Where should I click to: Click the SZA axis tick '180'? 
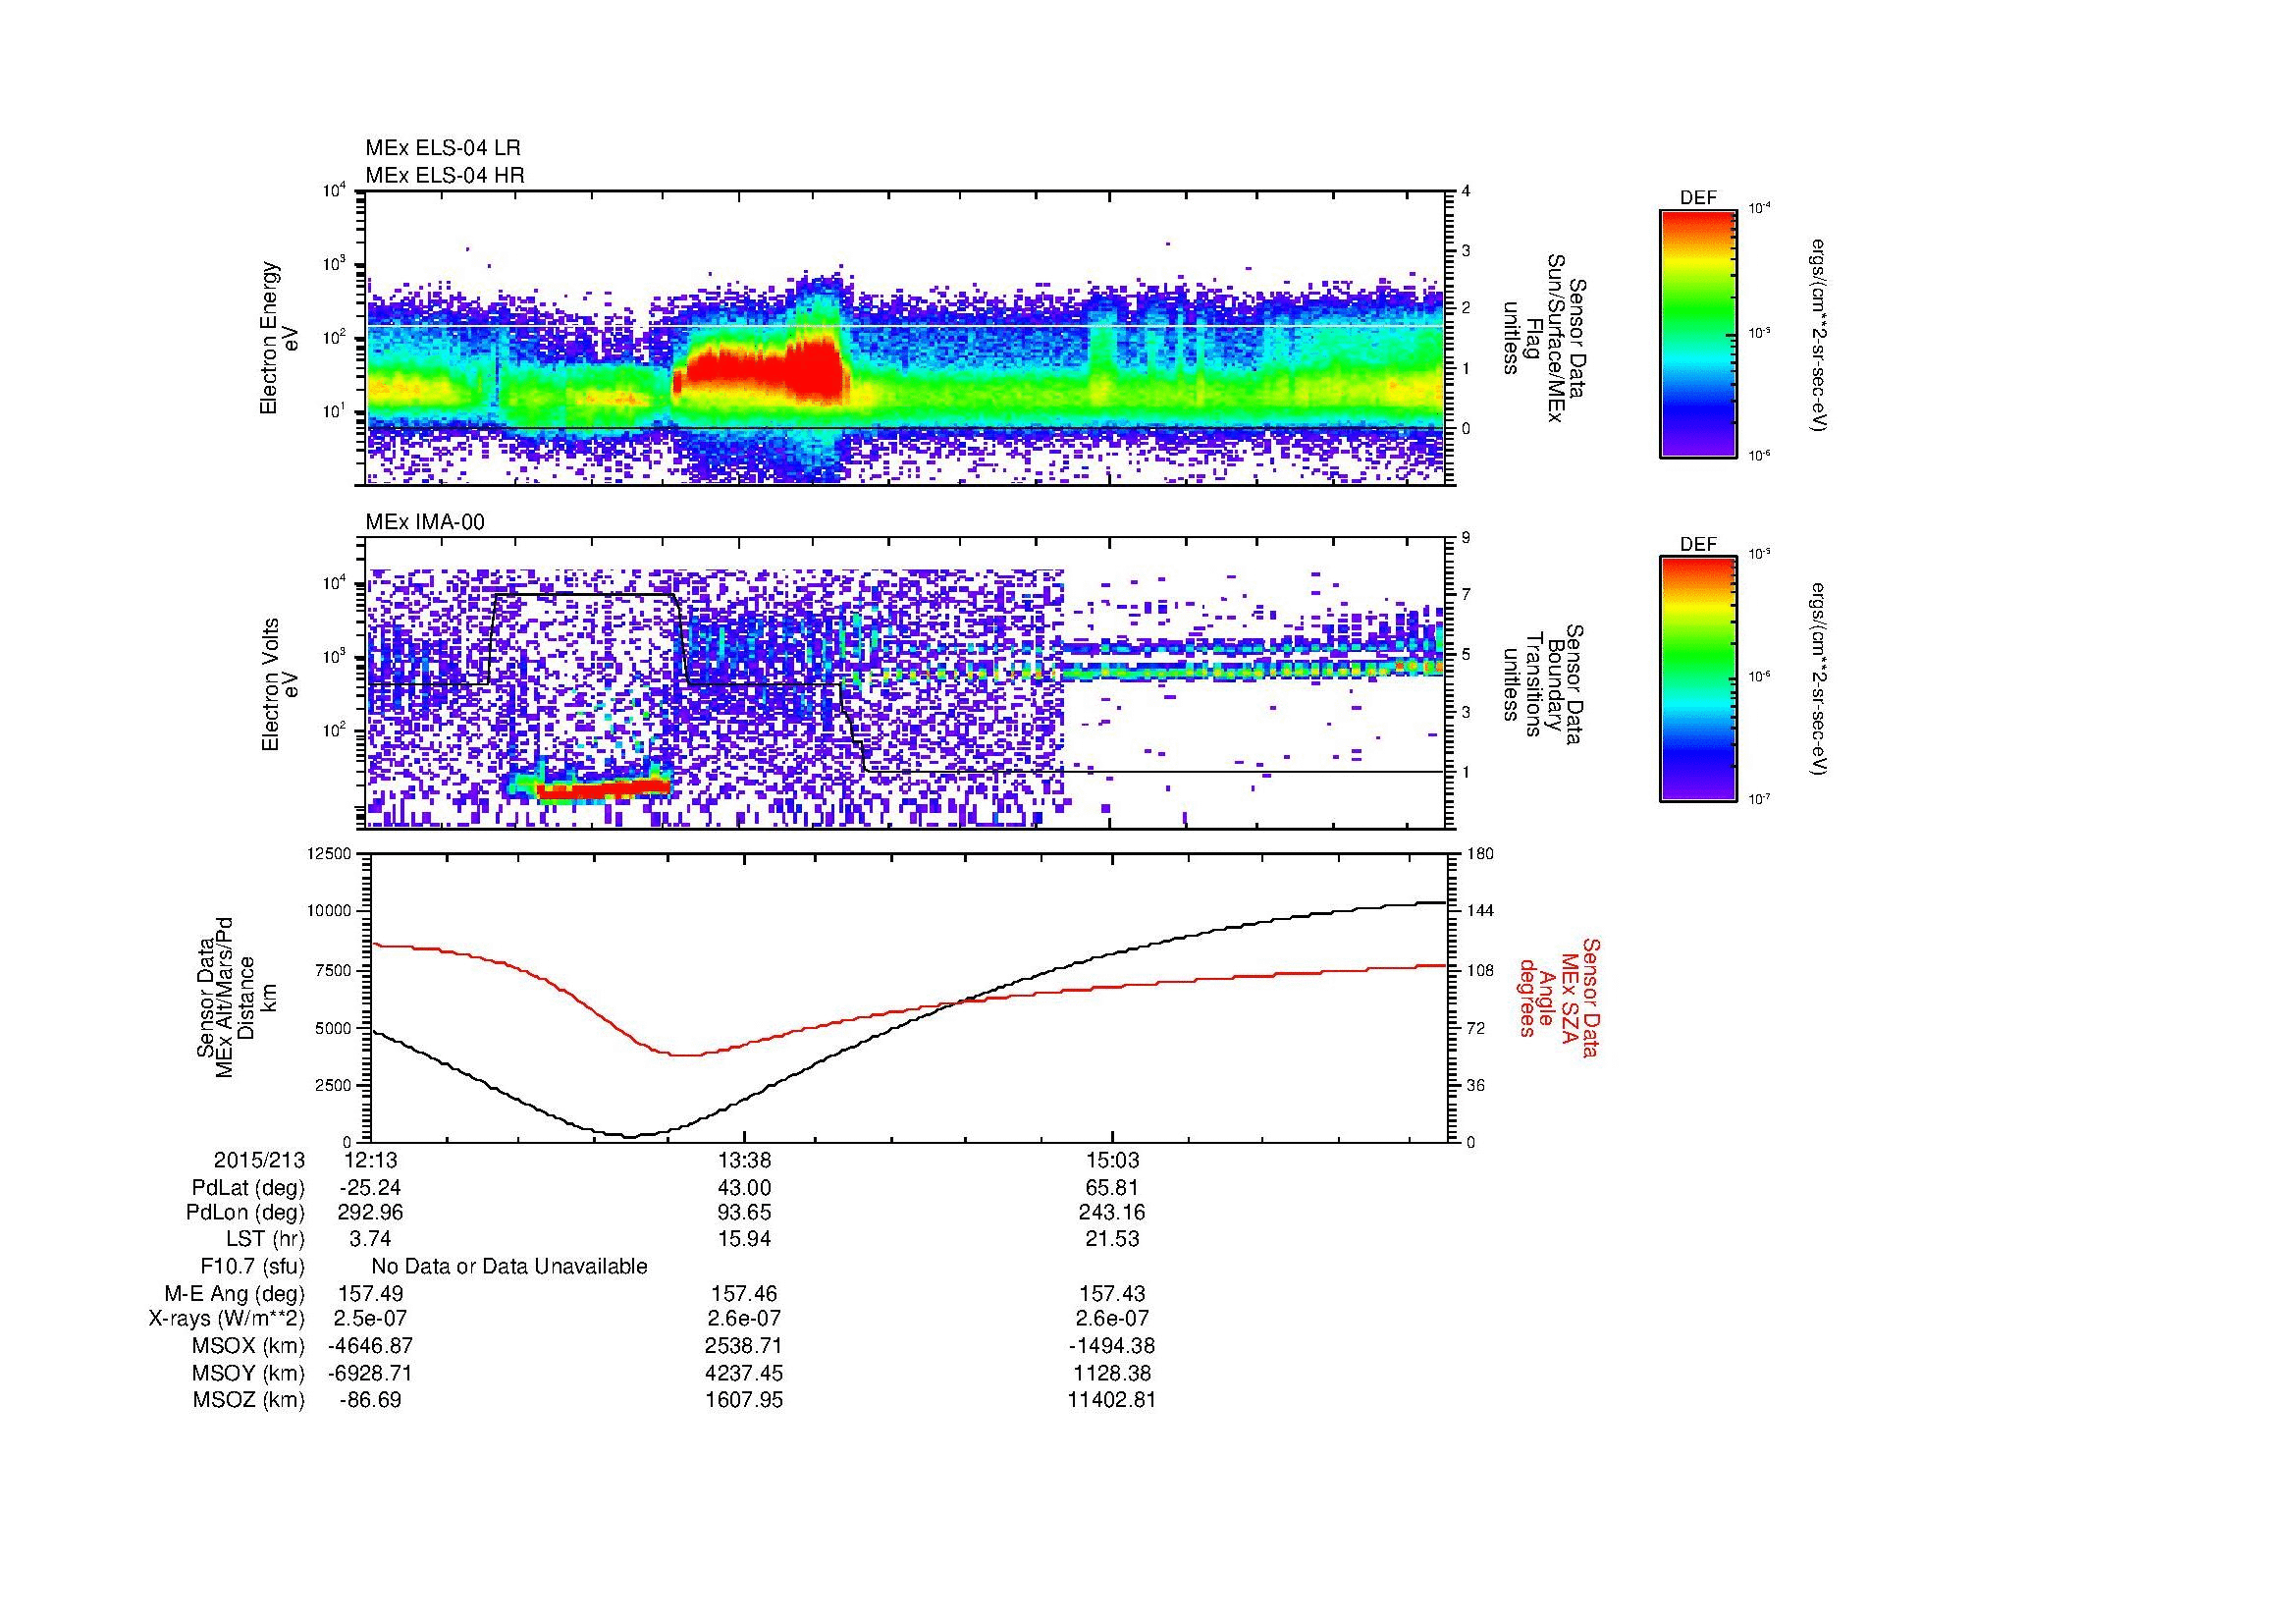1482,853
